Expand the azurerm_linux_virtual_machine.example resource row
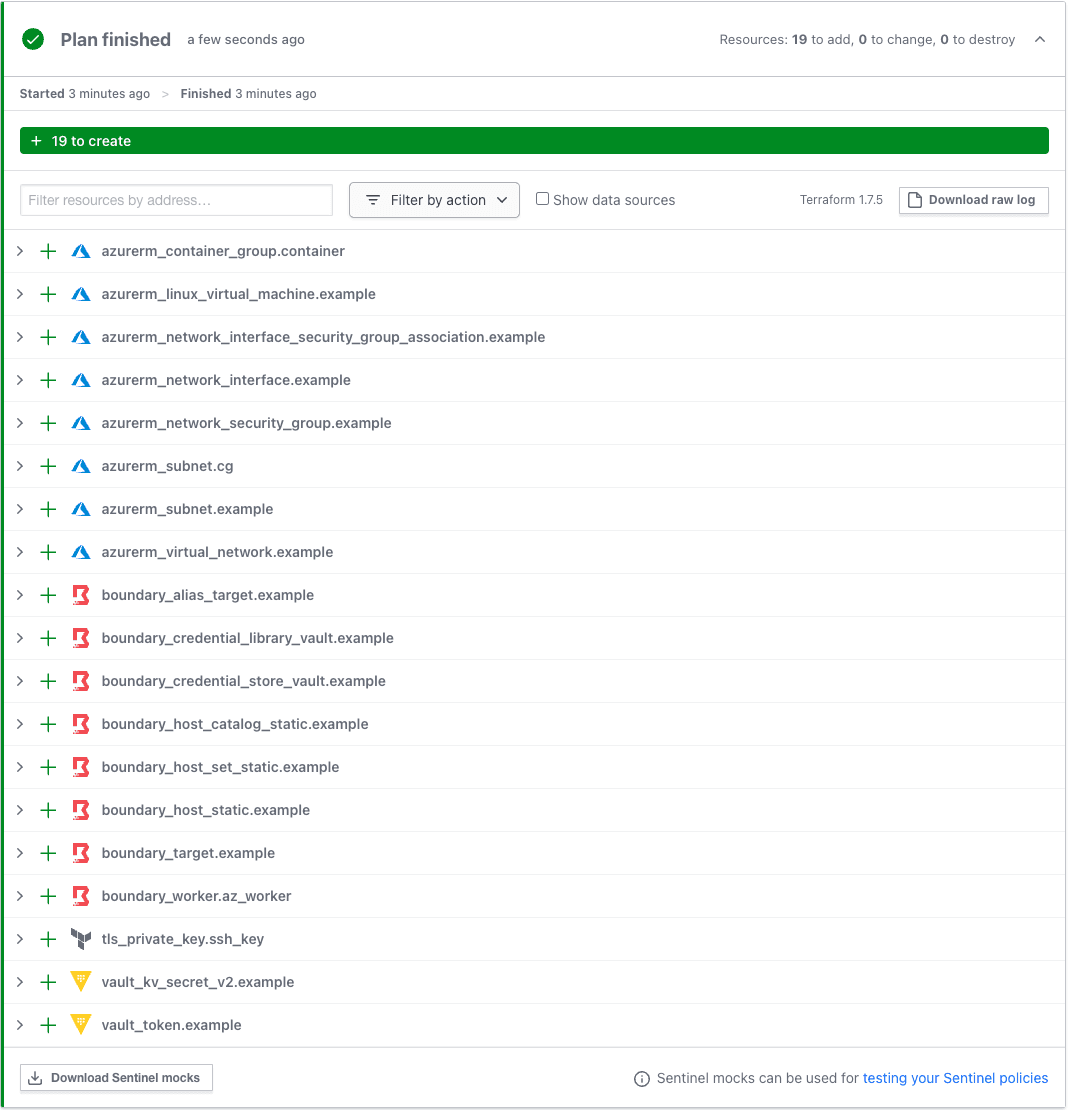Image resolution: width=1068 pixels, height=1110 pixels. pos(20,295)
